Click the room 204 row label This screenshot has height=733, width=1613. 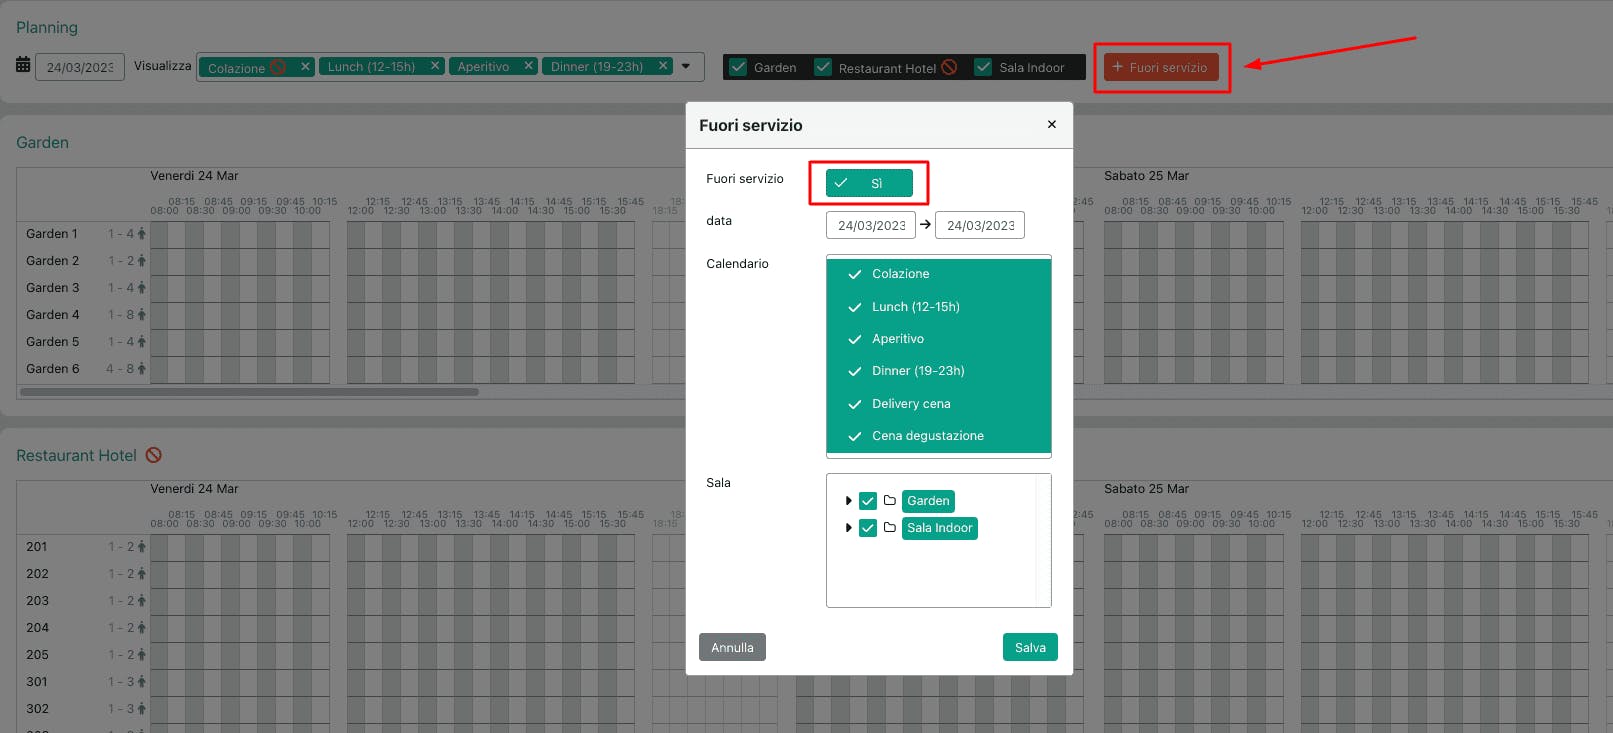37,627
